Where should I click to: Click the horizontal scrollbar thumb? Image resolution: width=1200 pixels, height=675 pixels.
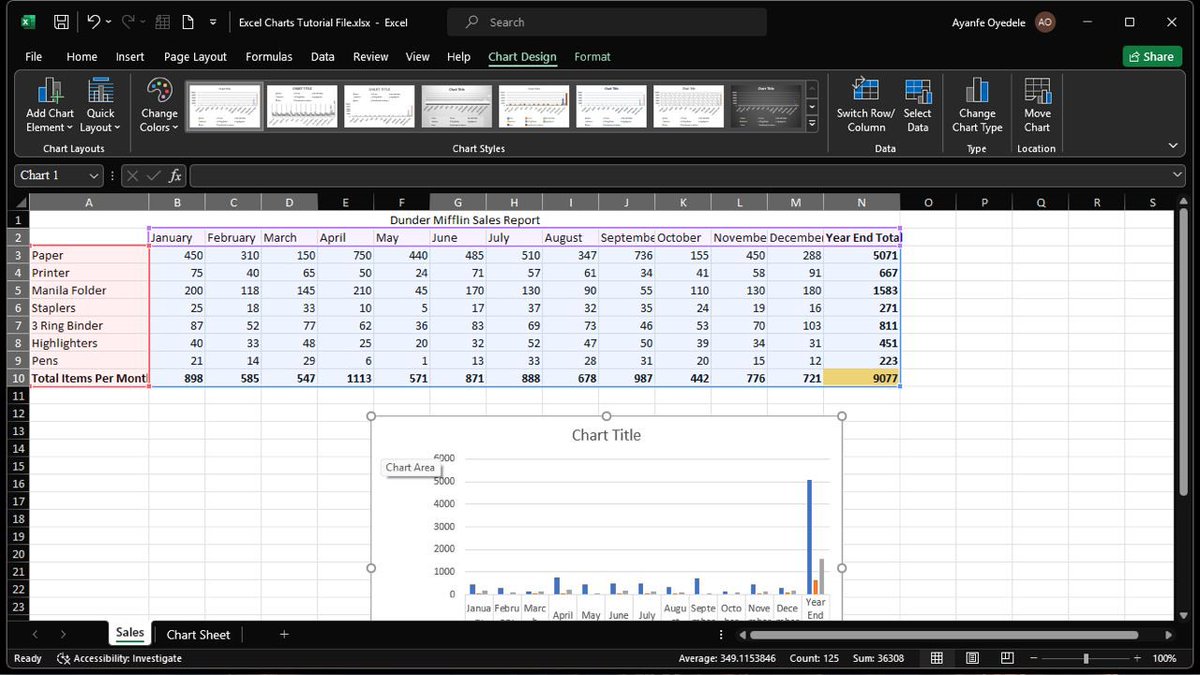point(944,634)
